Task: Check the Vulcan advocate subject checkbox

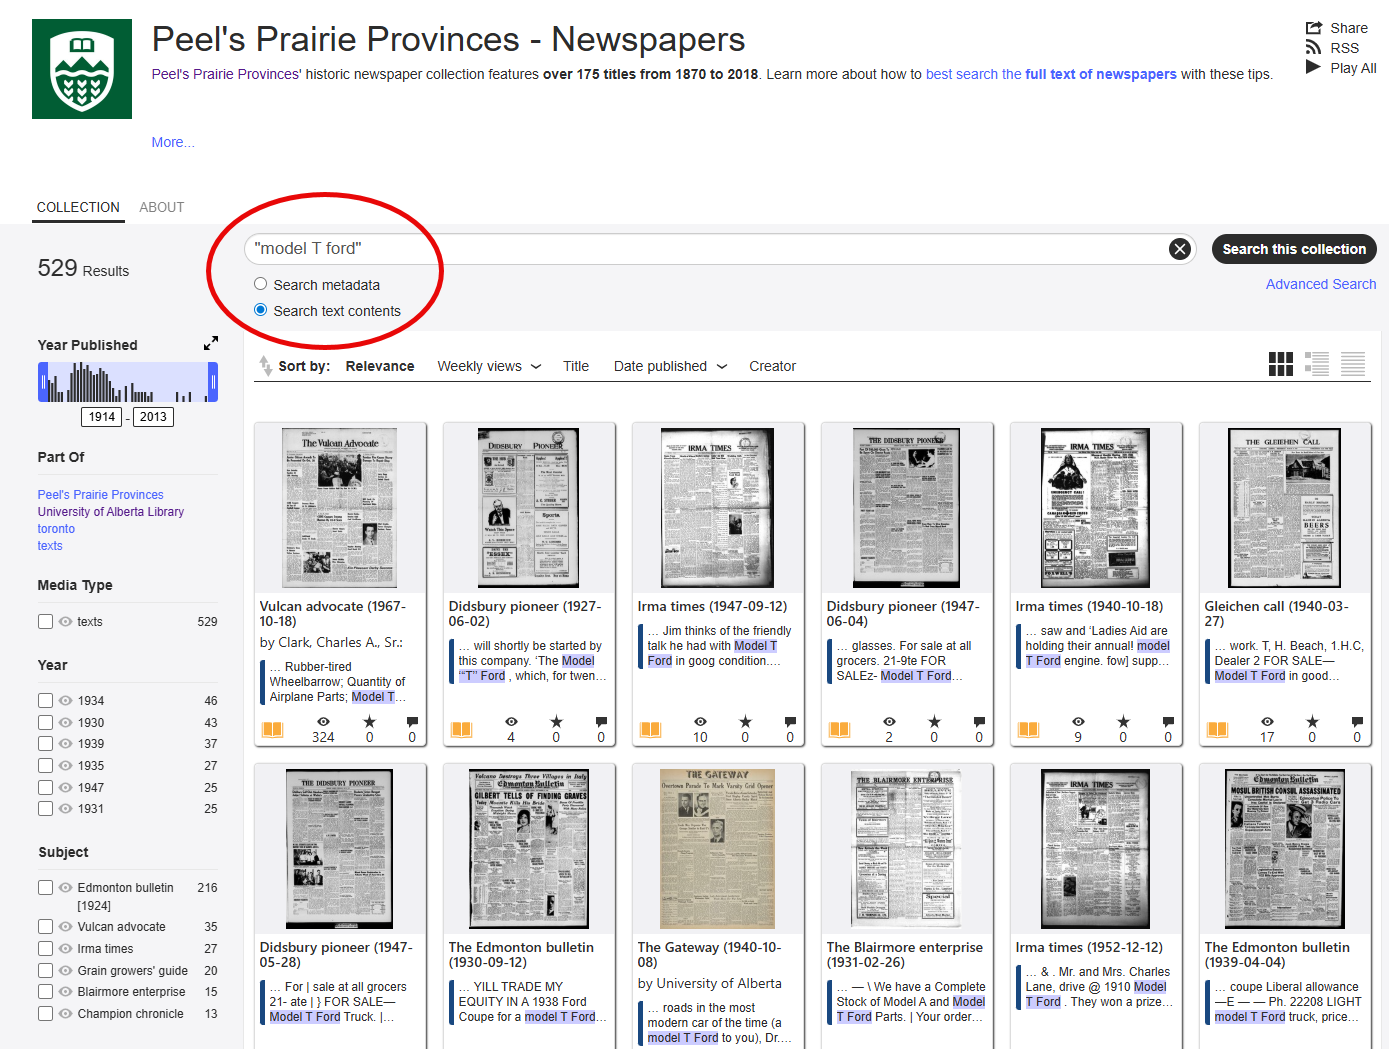Action: coord(45,926)
